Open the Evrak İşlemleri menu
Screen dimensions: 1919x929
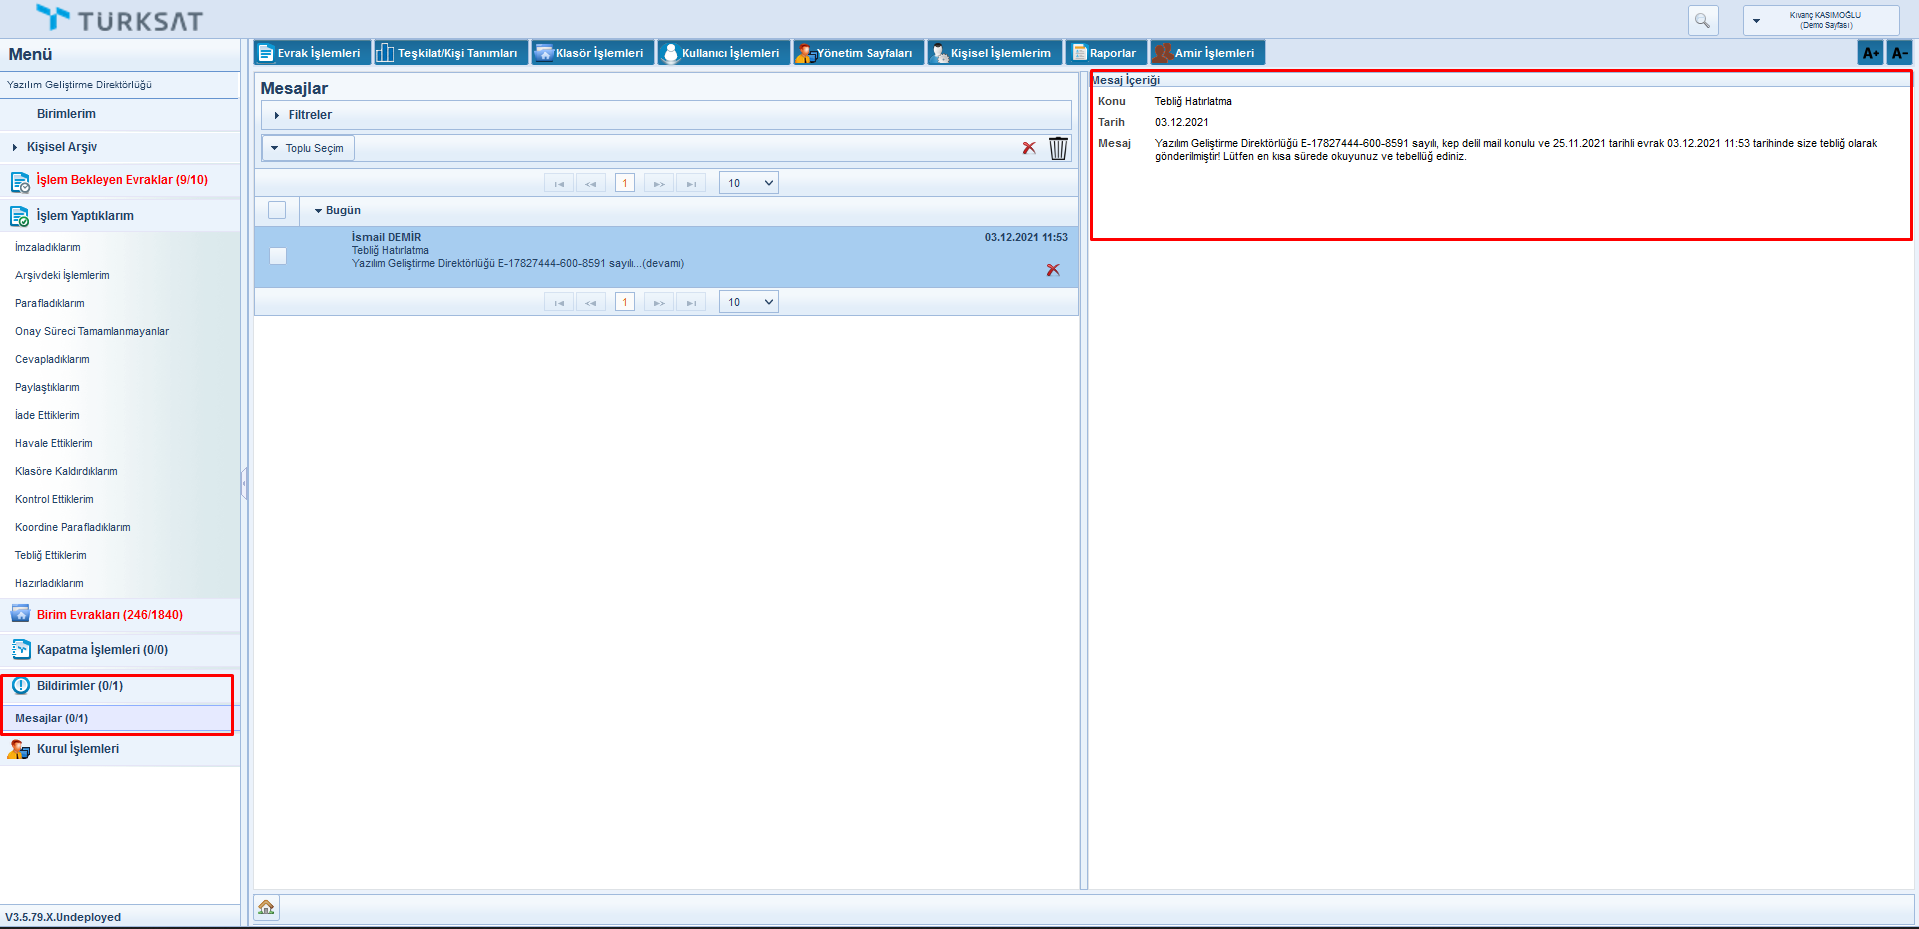[312, 53]
